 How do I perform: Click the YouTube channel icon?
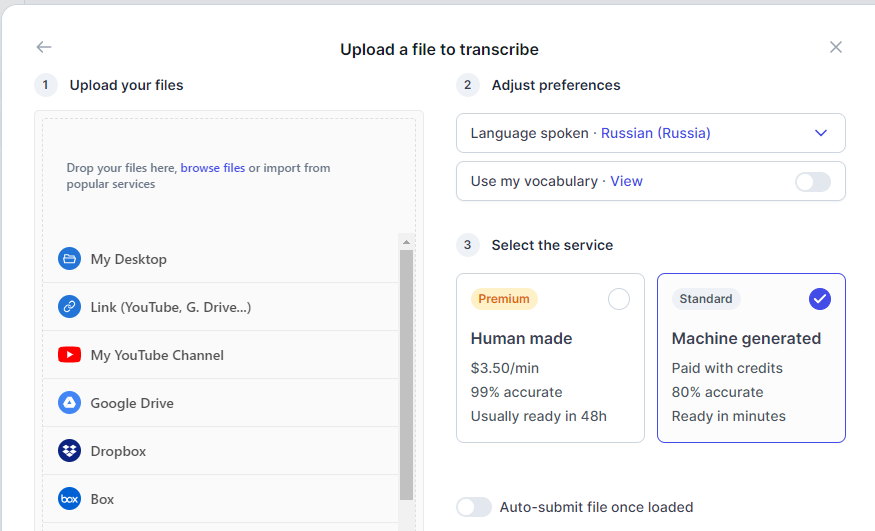pyautogui.click(x=69, y=355)
